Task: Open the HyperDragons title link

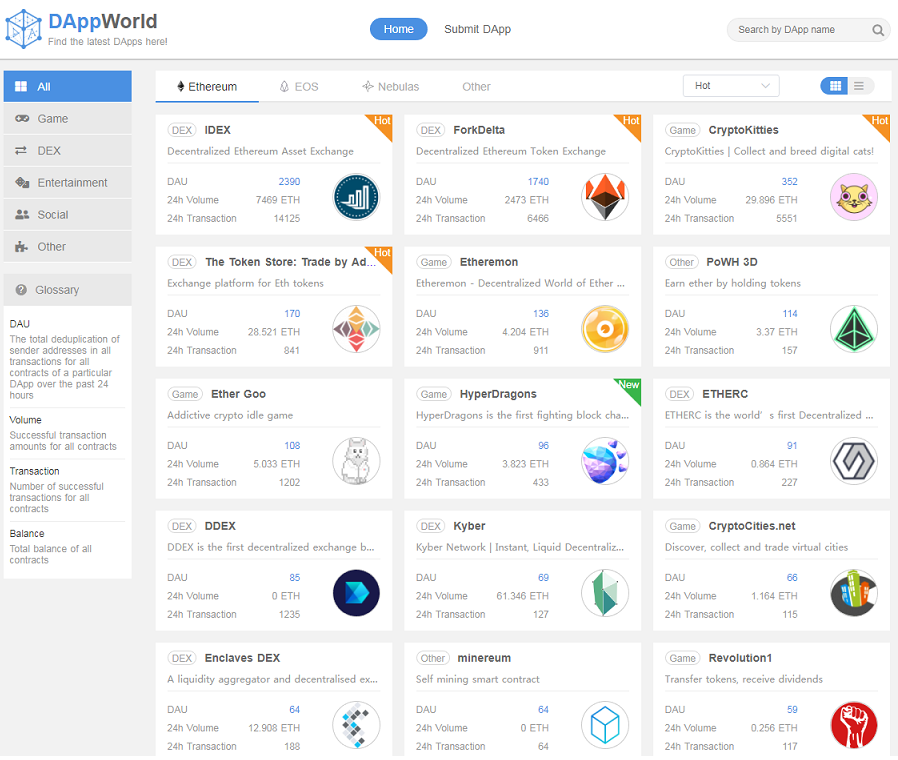Action: (498, 394)
